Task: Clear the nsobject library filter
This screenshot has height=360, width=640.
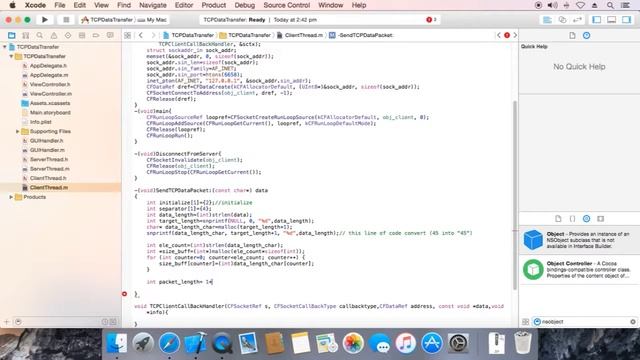Action: tap(633, 322)
